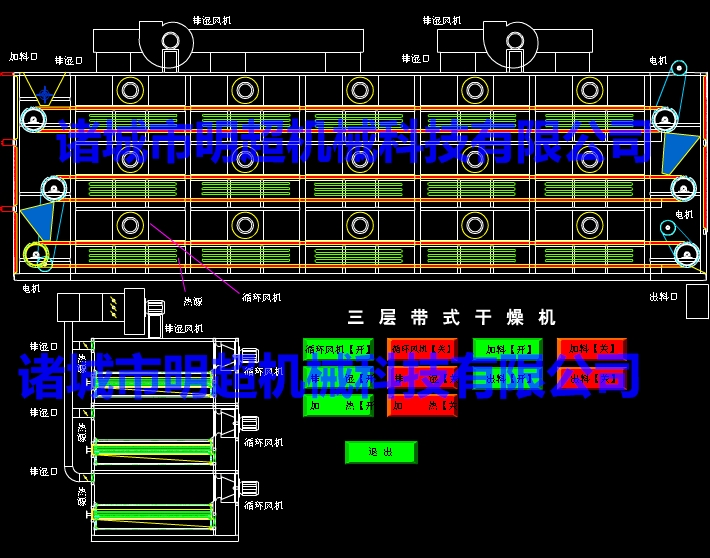This screenshot has height=558, width=710.
Task: Click the left exhaust fan (排湿风机) on top
Action: 170,41
